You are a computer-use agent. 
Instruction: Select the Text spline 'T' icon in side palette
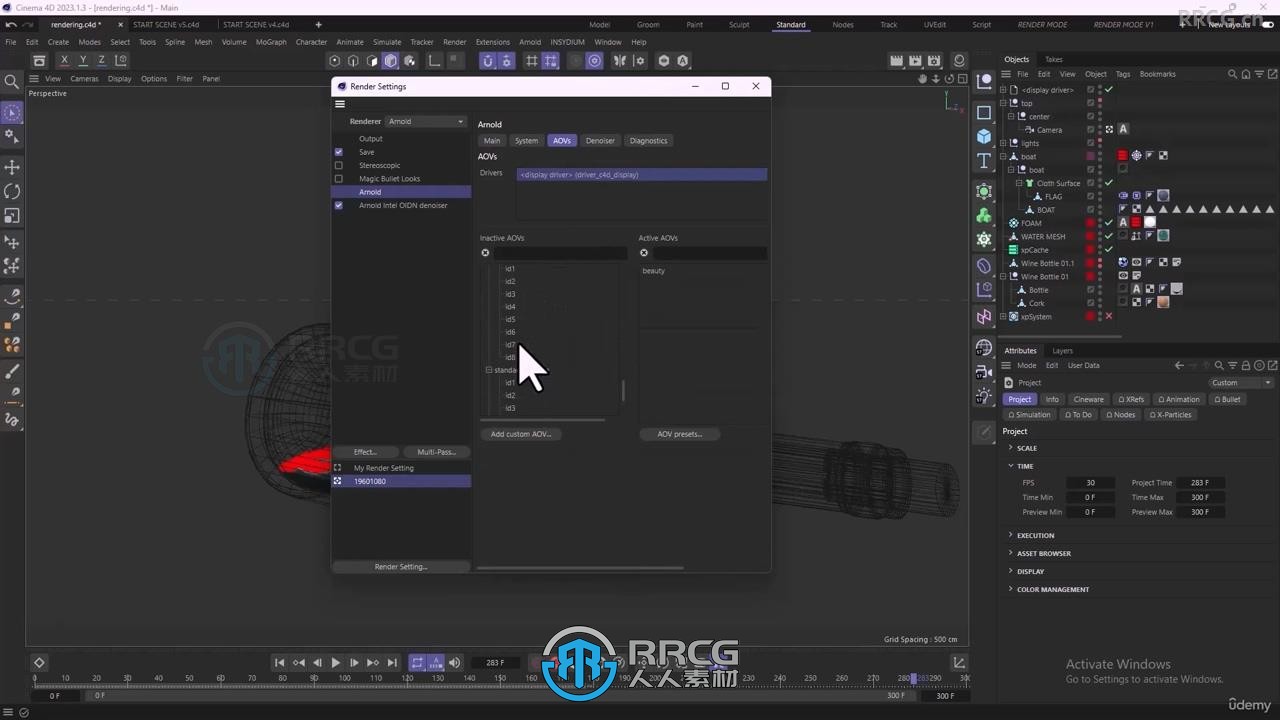coord(984,162)
